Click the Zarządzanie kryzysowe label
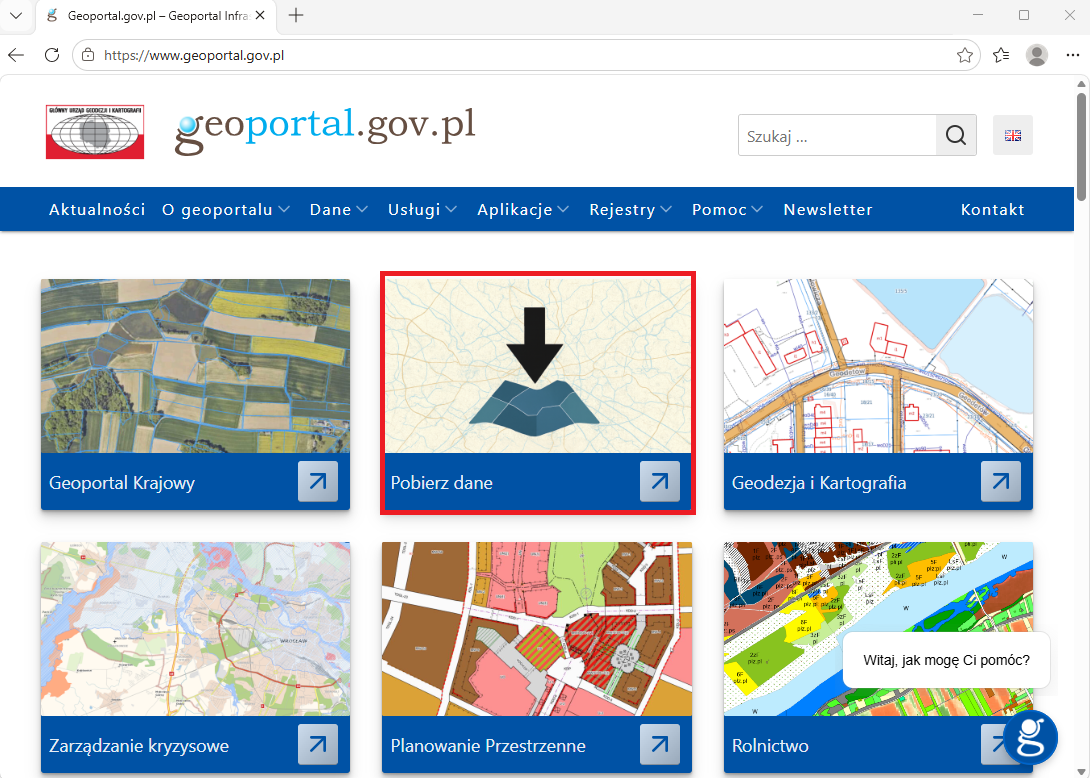1090x778 pixels. coord(138,745)
